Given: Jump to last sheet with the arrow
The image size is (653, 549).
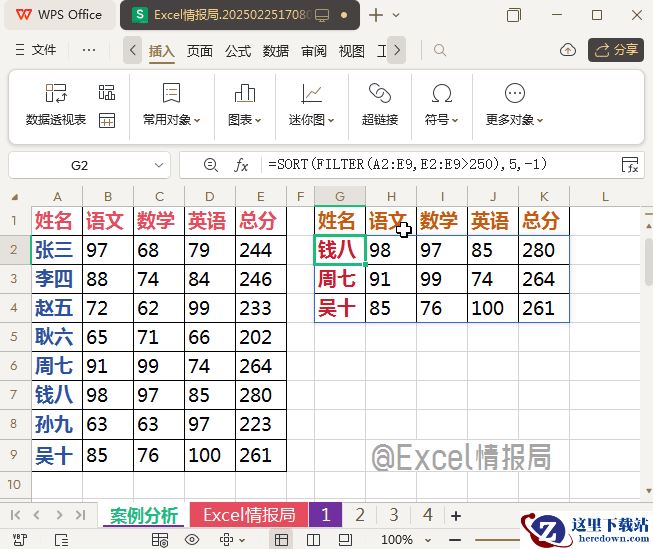Looking at the screenshot, I should pyautogui.click(x=80, y=515).
